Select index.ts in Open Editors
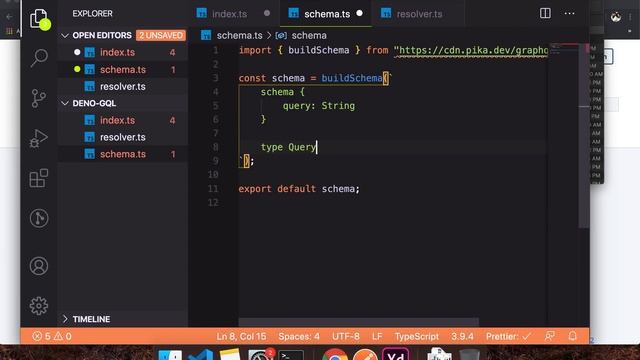The image size is (640, 360). point(123,52)
